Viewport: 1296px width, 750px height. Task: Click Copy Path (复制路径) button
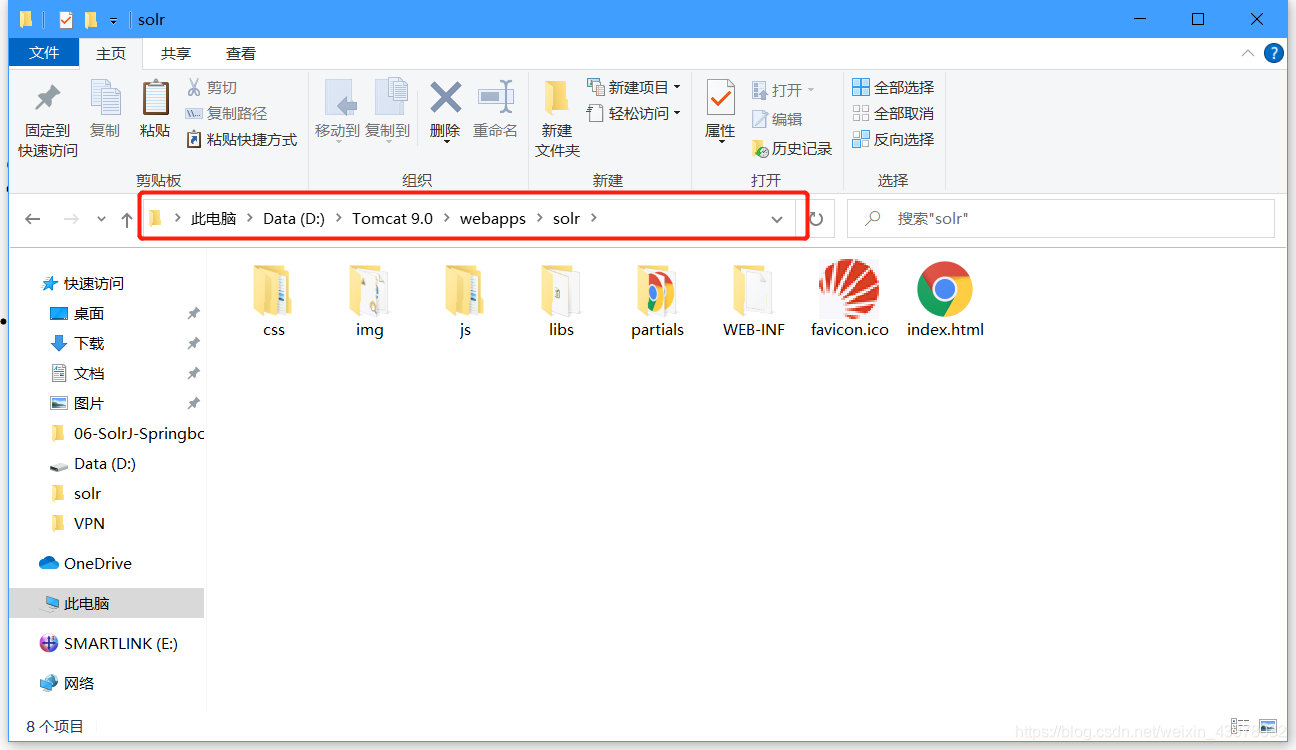point(226,114)
